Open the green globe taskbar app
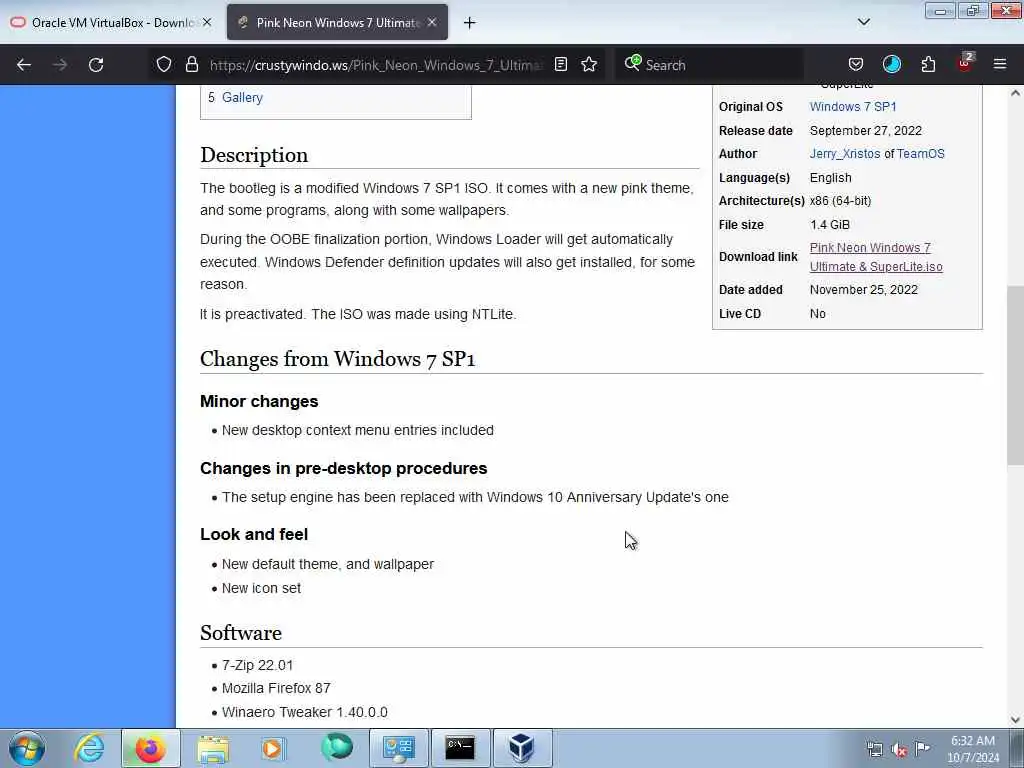The height and width of the screenshot is (768, 1024). (x=336, y=747)
